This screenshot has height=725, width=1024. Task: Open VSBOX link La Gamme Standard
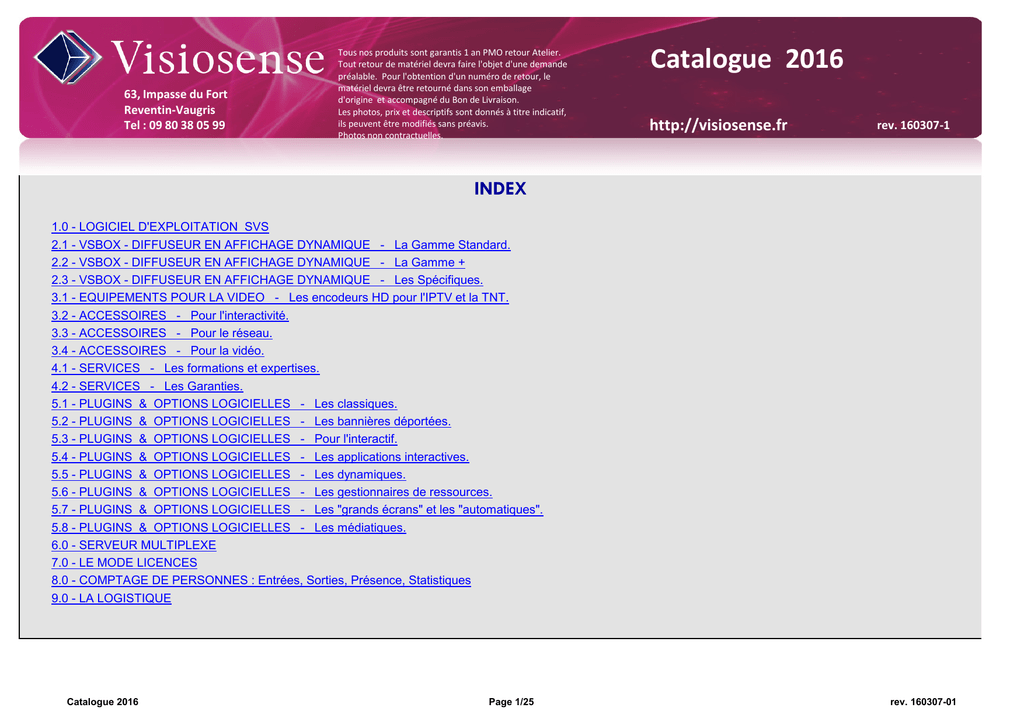[x=281, y=245]
